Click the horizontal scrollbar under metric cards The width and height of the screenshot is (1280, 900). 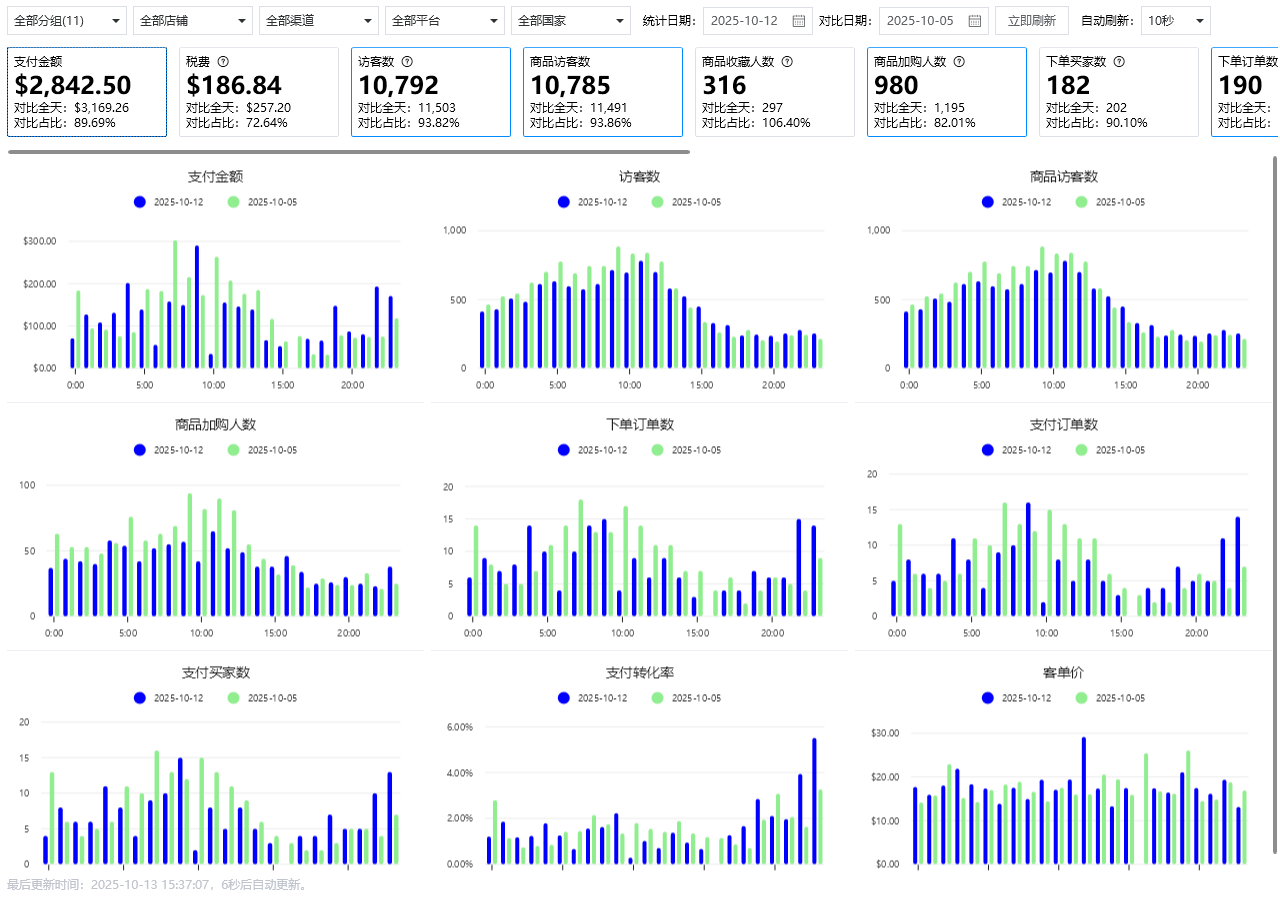(348, 152)
